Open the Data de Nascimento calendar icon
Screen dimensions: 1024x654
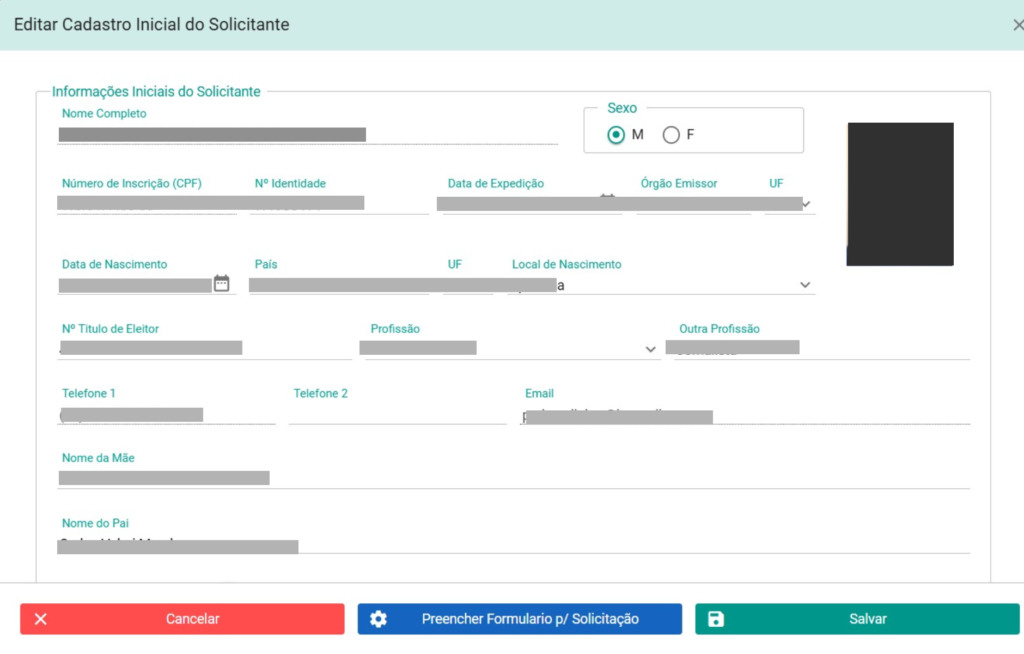tap(221, 283)
